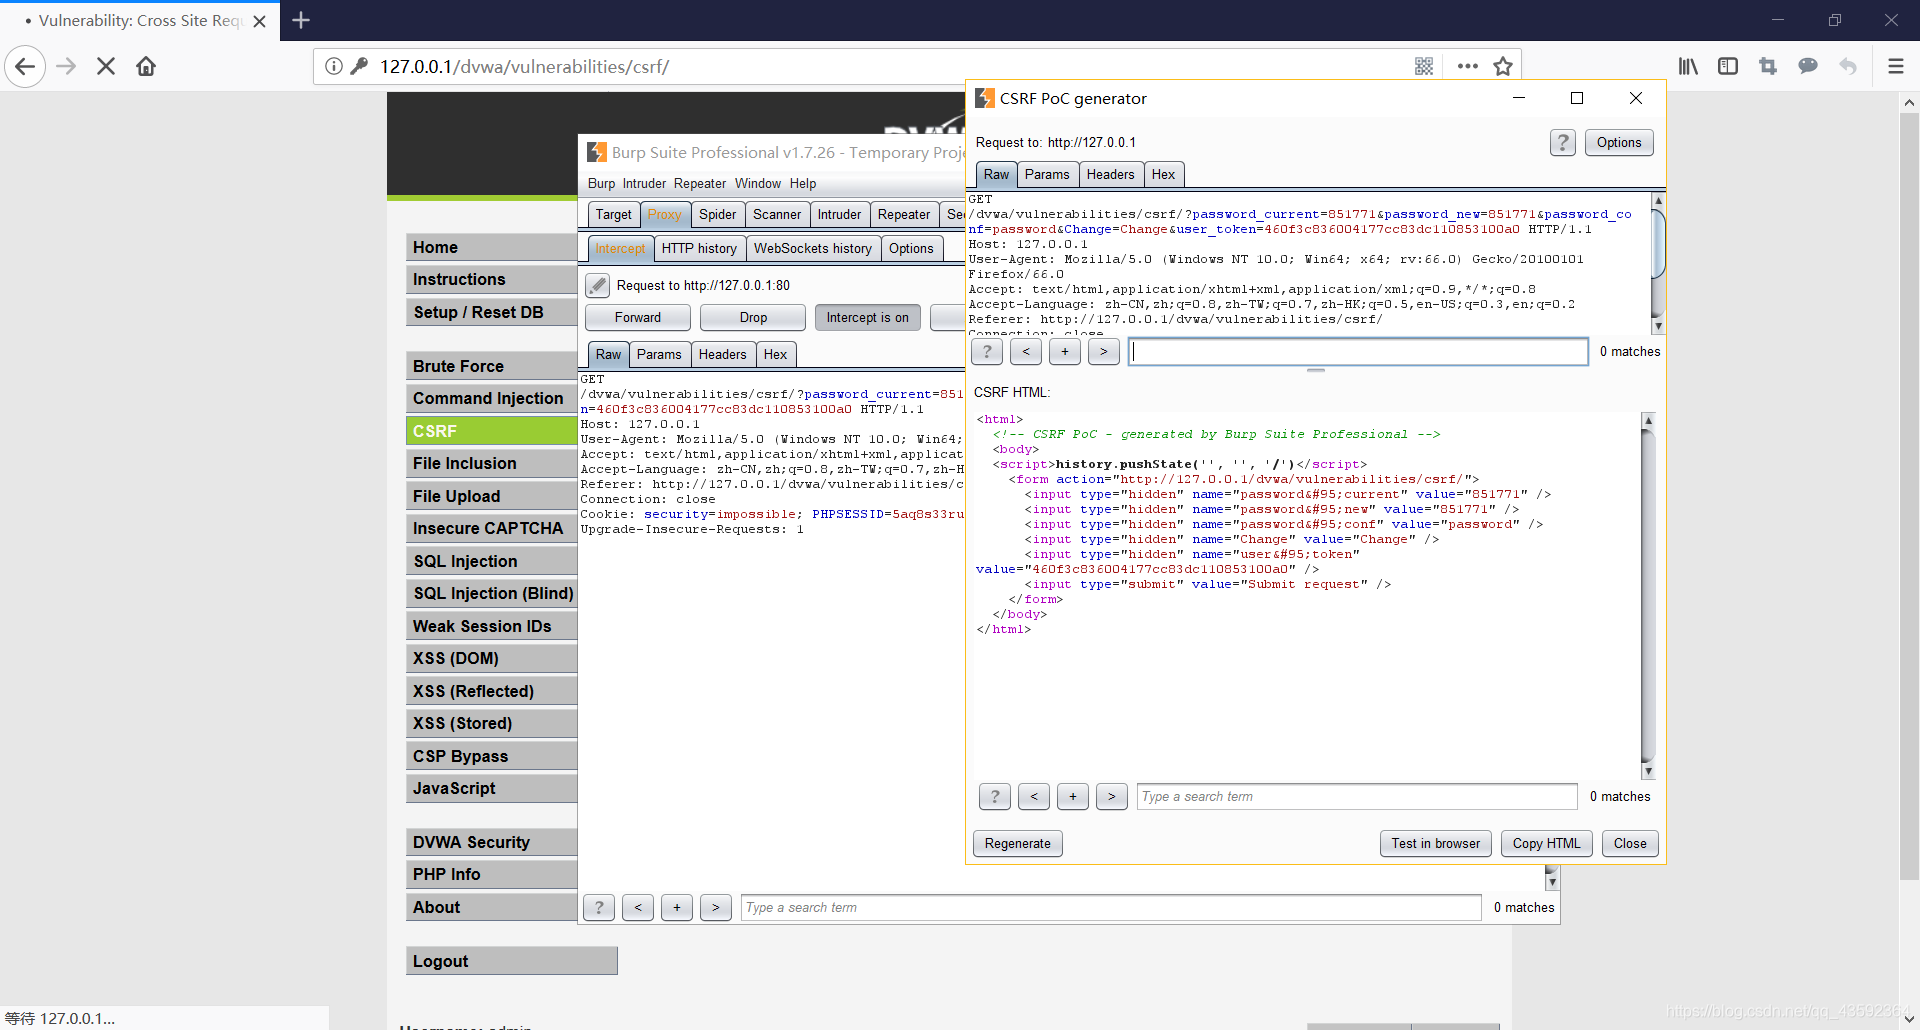The image size is (1920, 1030).
Task: Open SQL Injection page in DVWA sidebar
Action: click(x=491, y=561)
